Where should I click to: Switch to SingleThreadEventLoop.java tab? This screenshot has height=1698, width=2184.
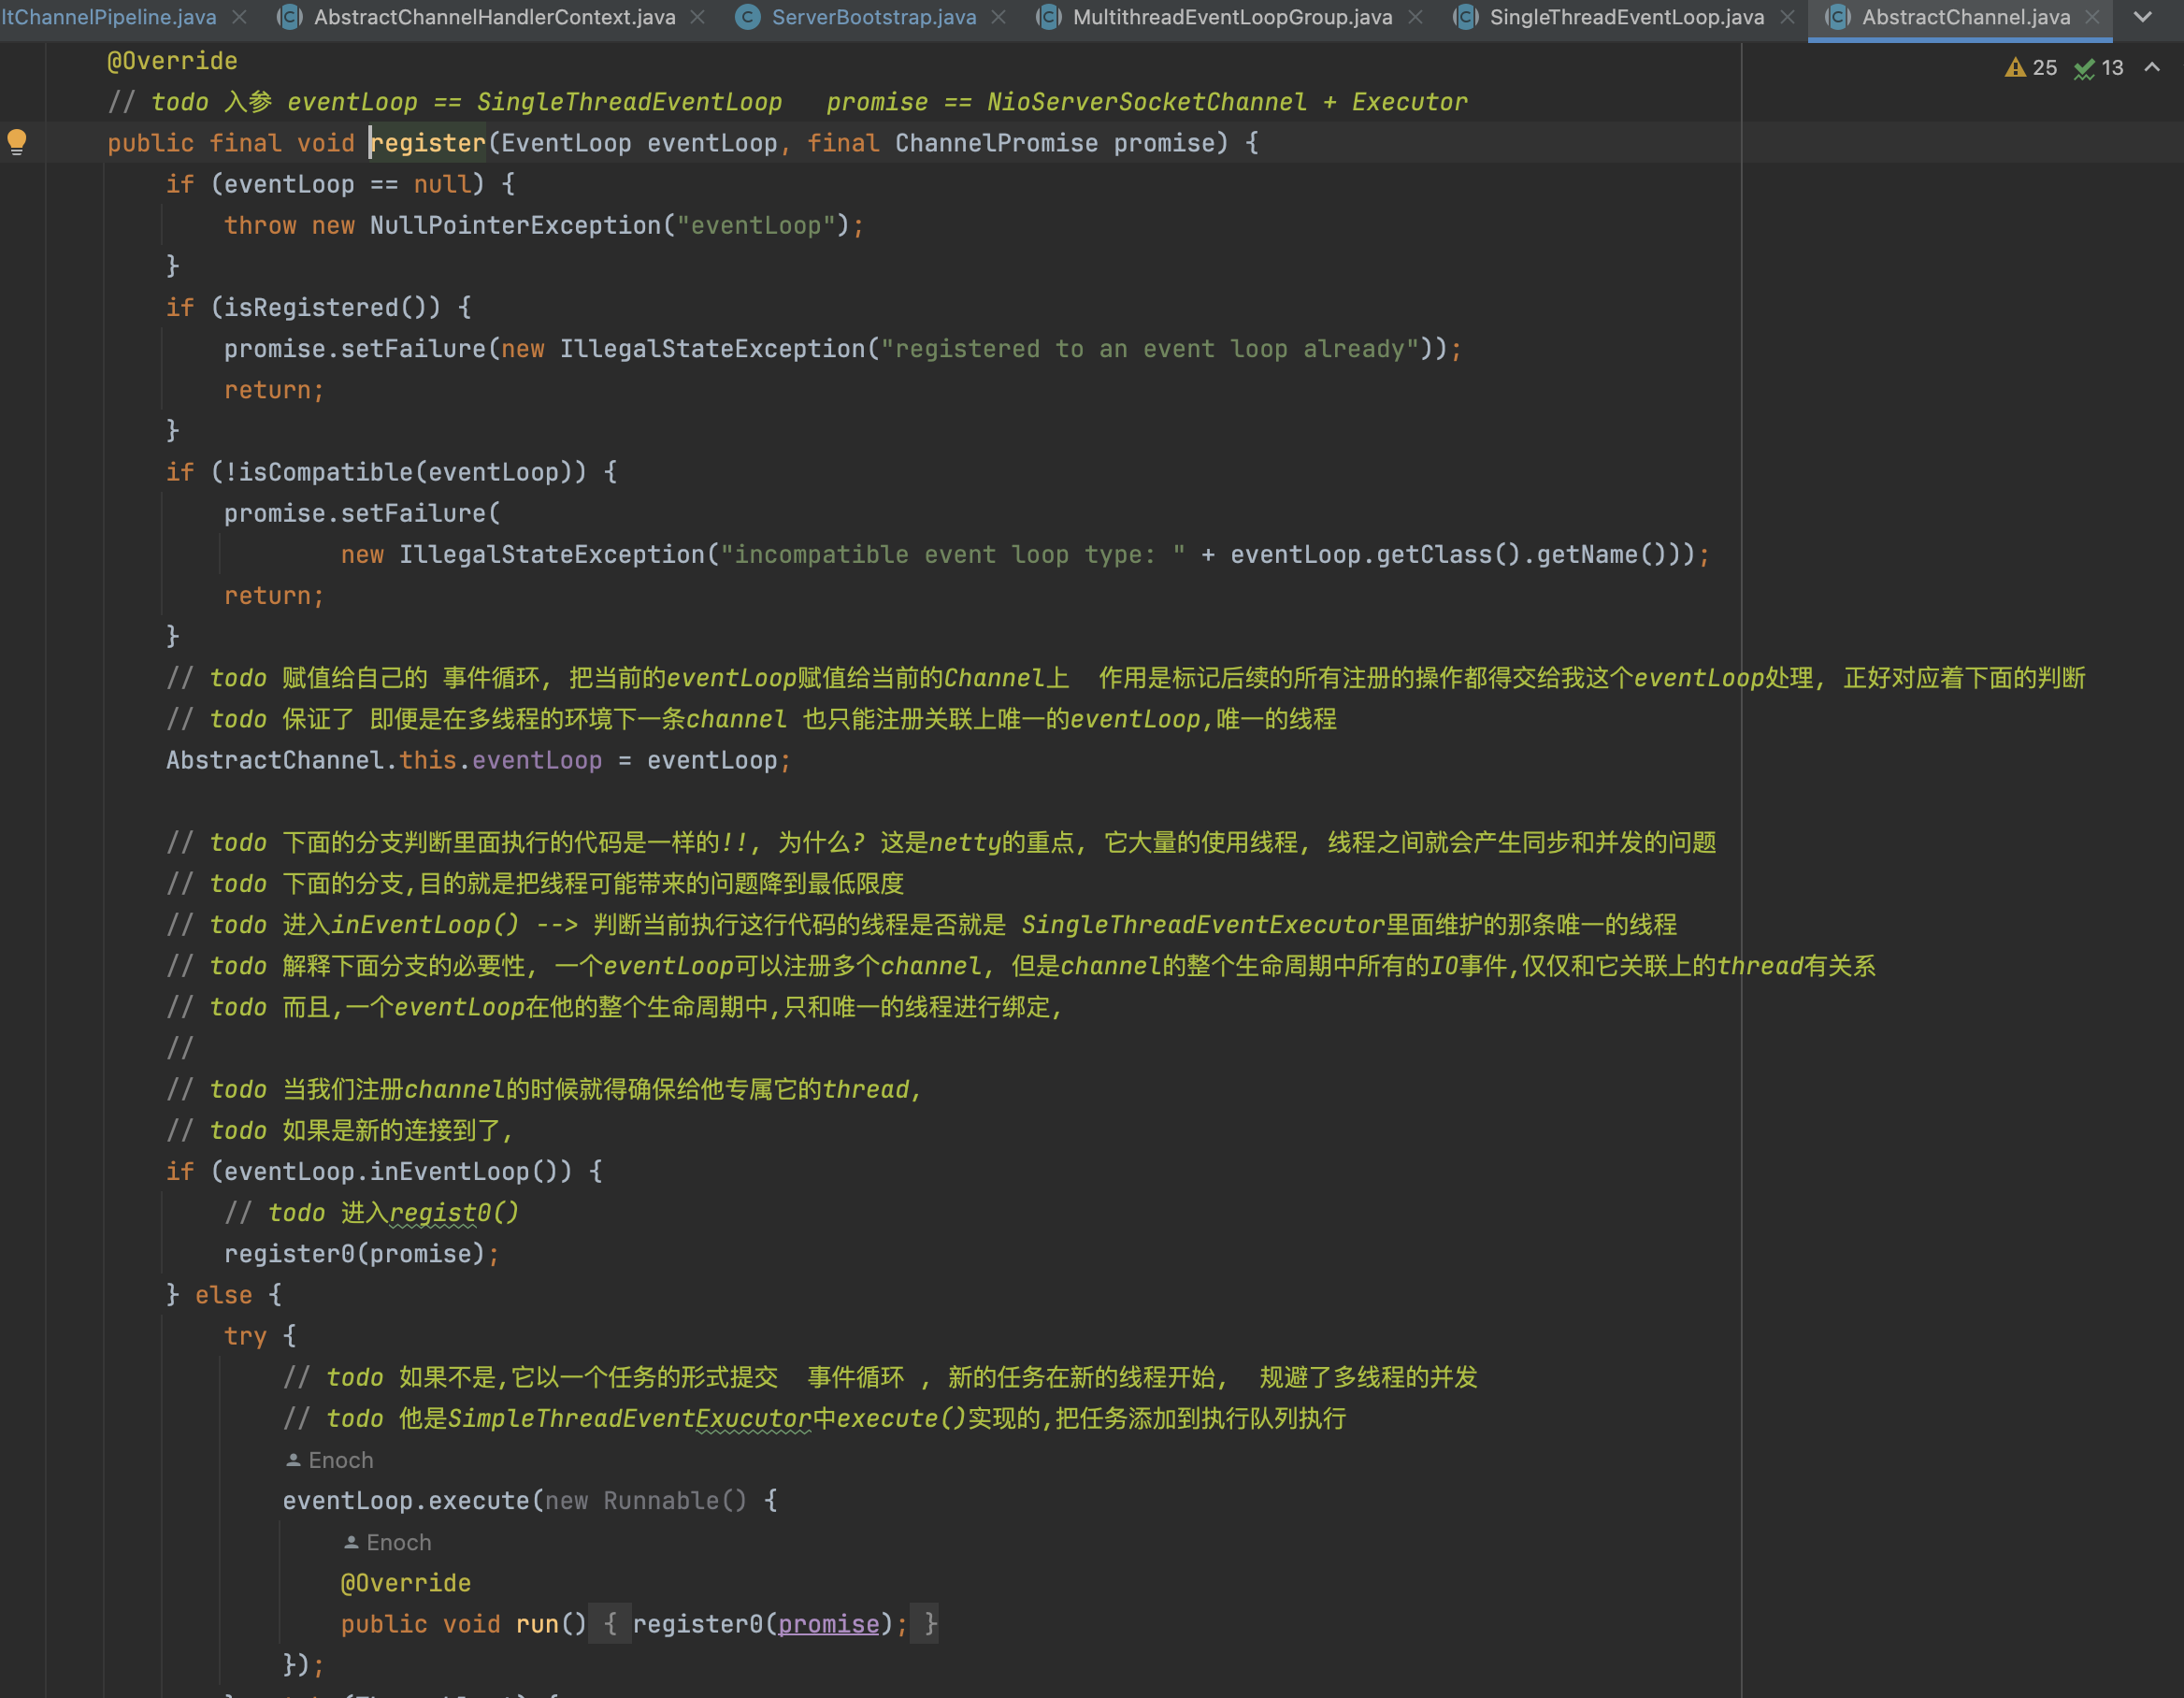coord(1626,17)
